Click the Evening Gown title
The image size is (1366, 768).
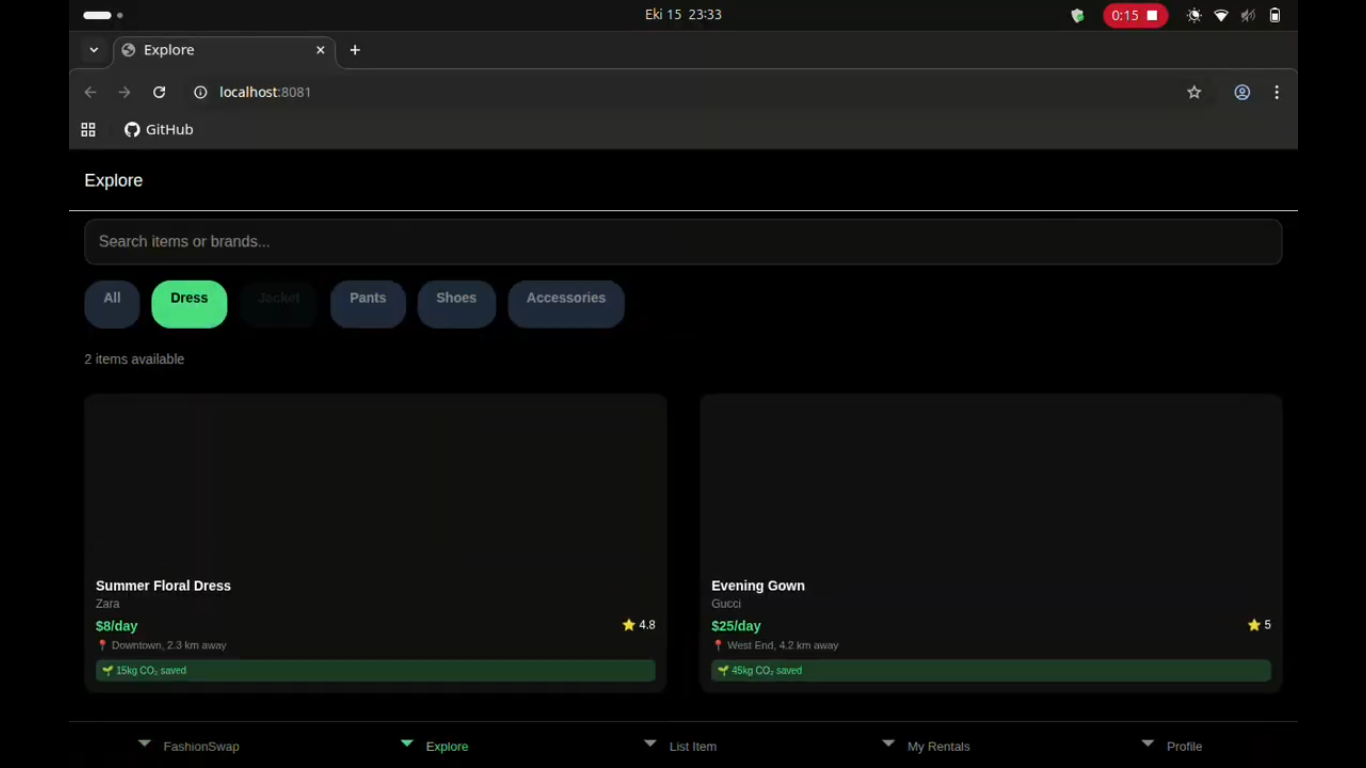coord(758,586)
